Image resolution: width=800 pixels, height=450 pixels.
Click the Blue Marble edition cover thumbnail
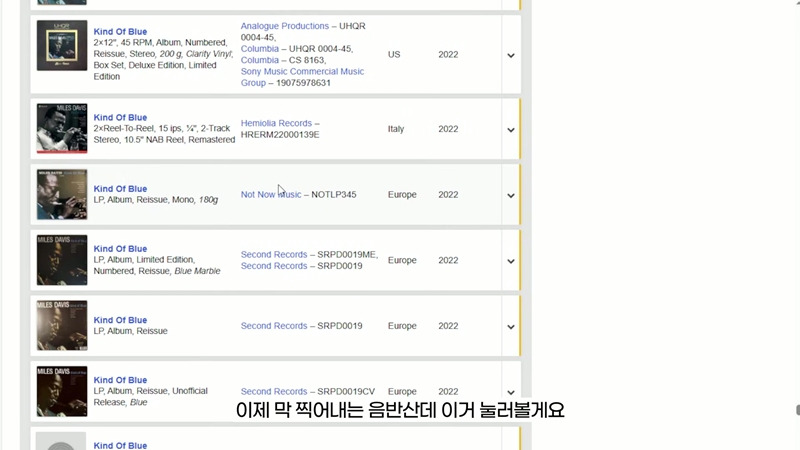pyautogui.click(x=62, y=260)
